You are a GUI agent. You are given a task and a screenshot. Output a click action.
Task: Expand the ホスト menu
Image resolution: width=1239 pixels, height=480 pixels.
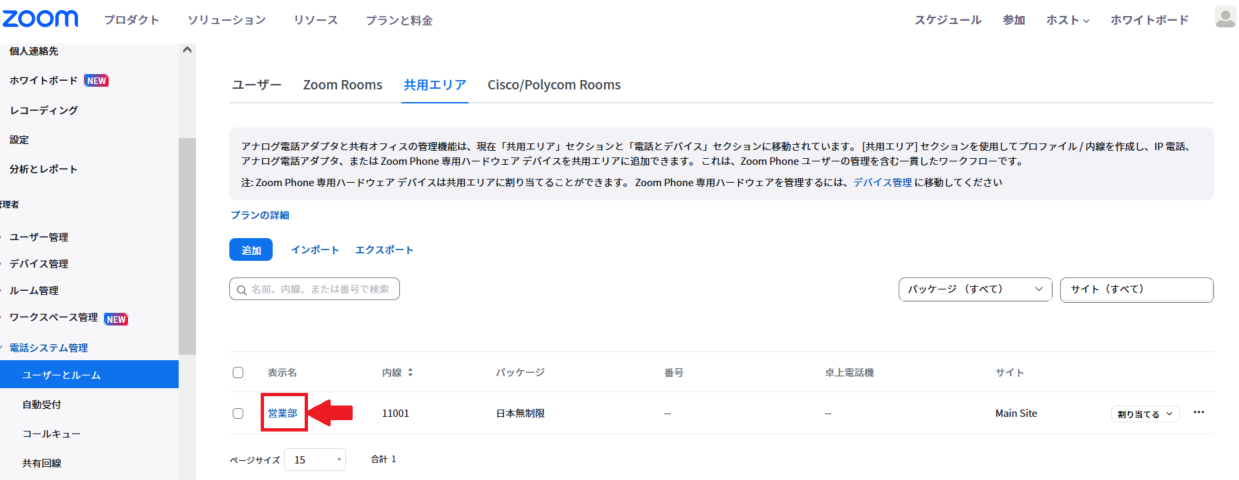point(1067,20)
